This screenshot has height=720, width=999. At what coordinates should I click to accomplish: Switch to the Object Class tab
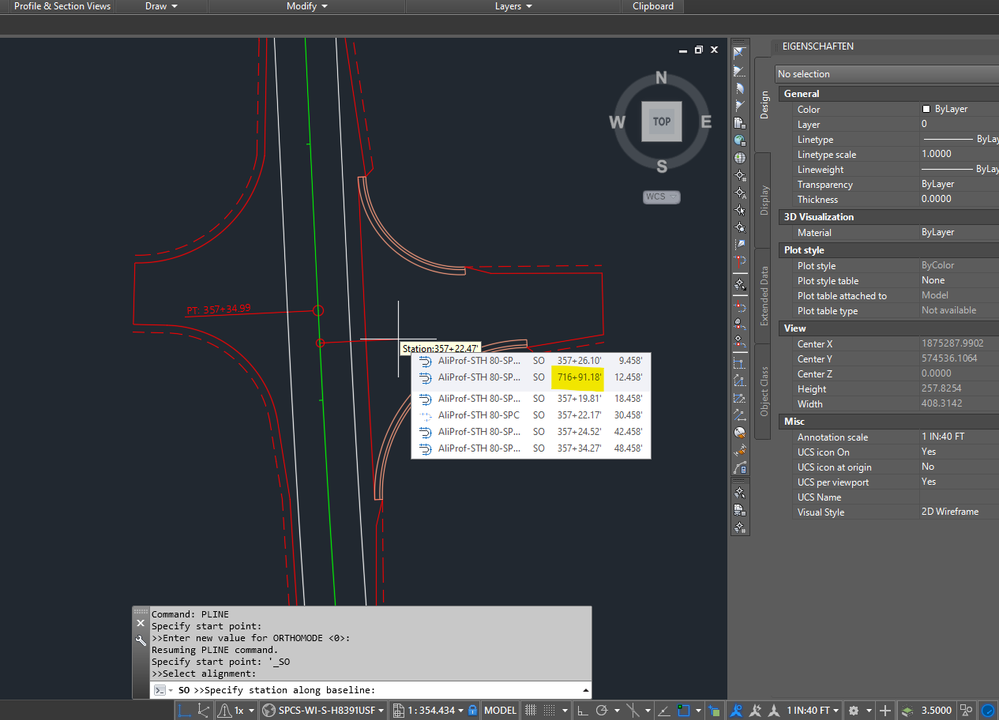(x=764, y=391)
